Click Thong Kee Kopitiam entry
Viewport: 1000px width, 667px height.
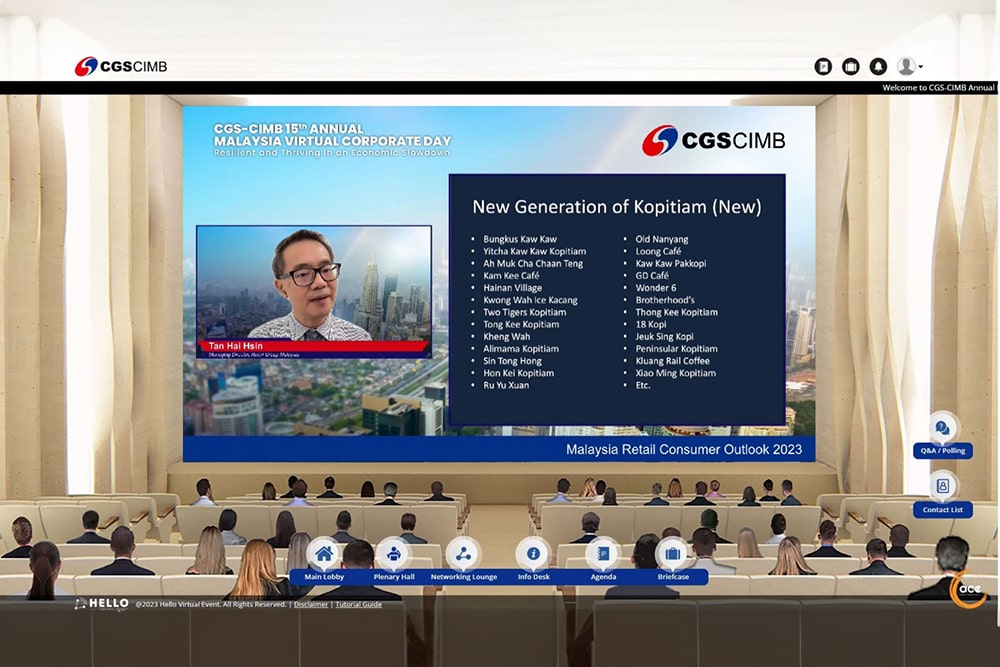(676, 312)
